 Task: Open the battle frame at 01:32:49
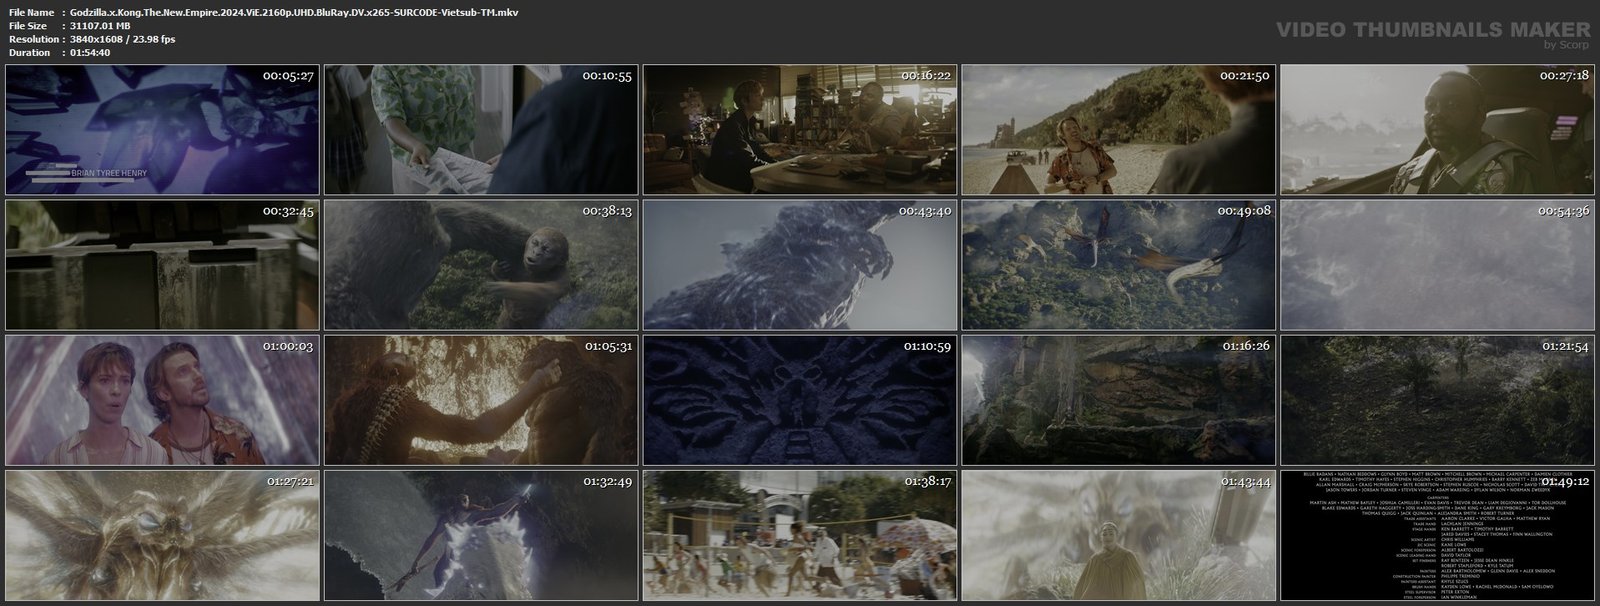click(481, 535)
